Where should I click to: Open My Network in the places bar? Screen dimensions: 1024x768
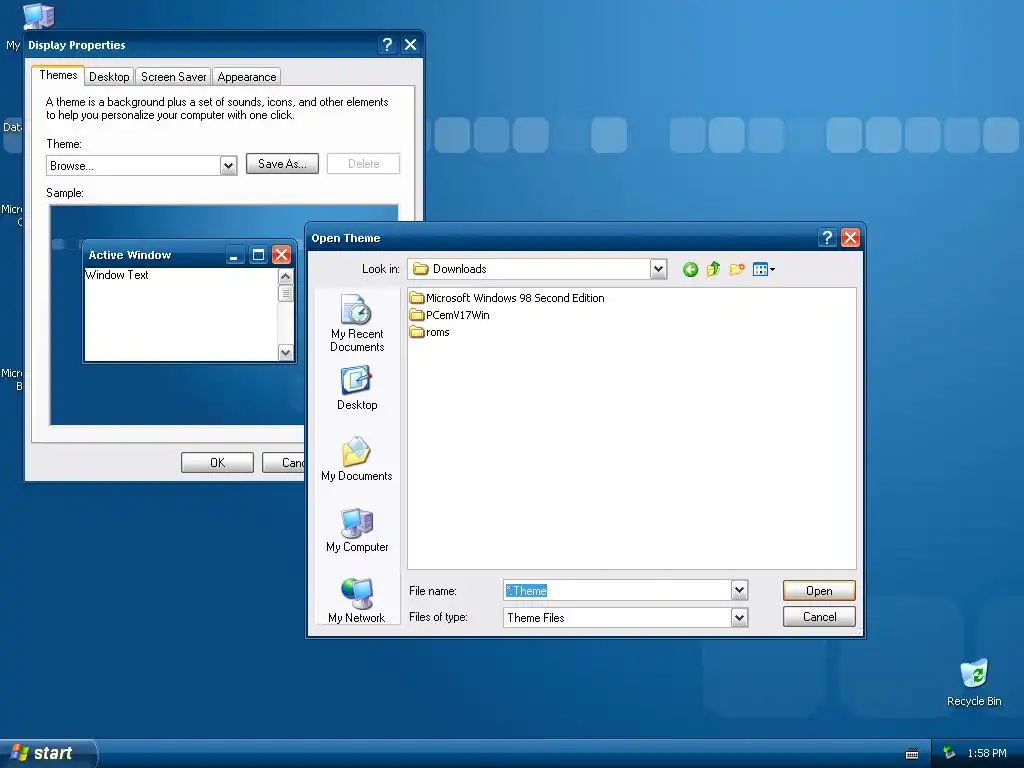(x=357, y=601)
